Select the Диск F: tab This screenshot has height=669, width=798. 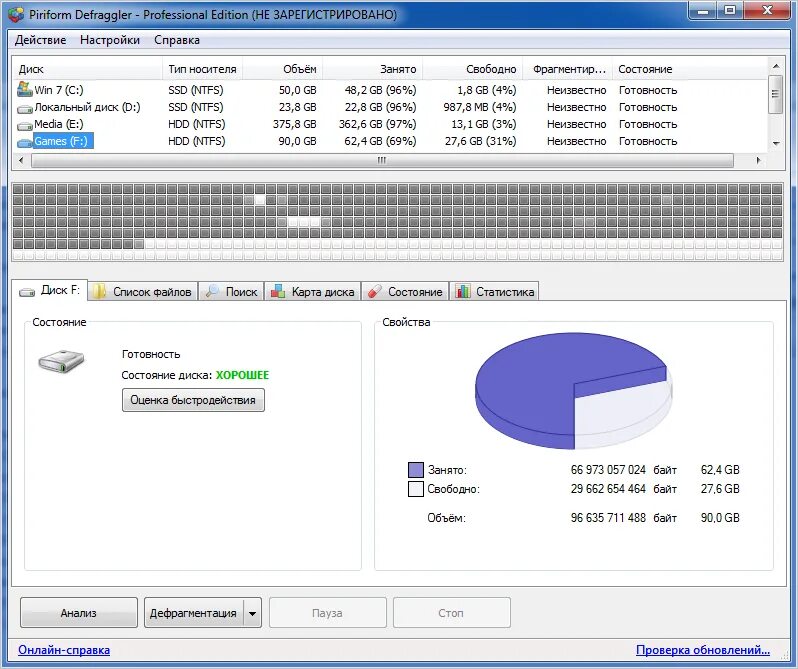(x=49, y=290)
